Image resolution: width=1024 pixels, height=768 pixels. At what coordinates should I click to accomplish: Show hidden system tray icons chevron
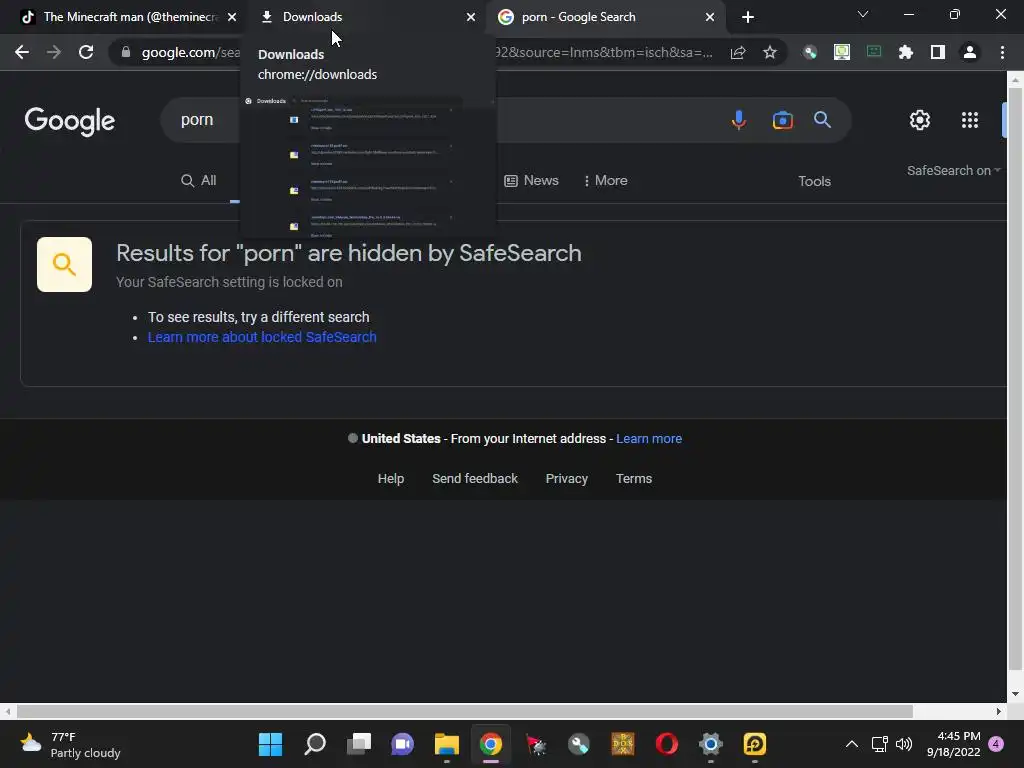(x=852, y=744)
